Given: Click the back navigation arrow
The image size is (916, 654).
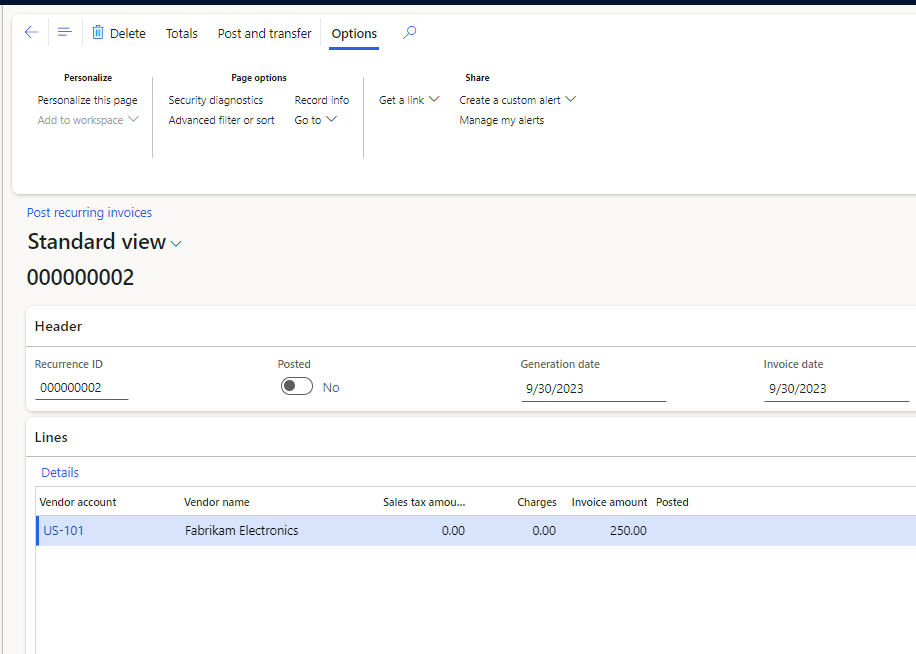Looking at the screenshot, I should (x=31, y=32).
